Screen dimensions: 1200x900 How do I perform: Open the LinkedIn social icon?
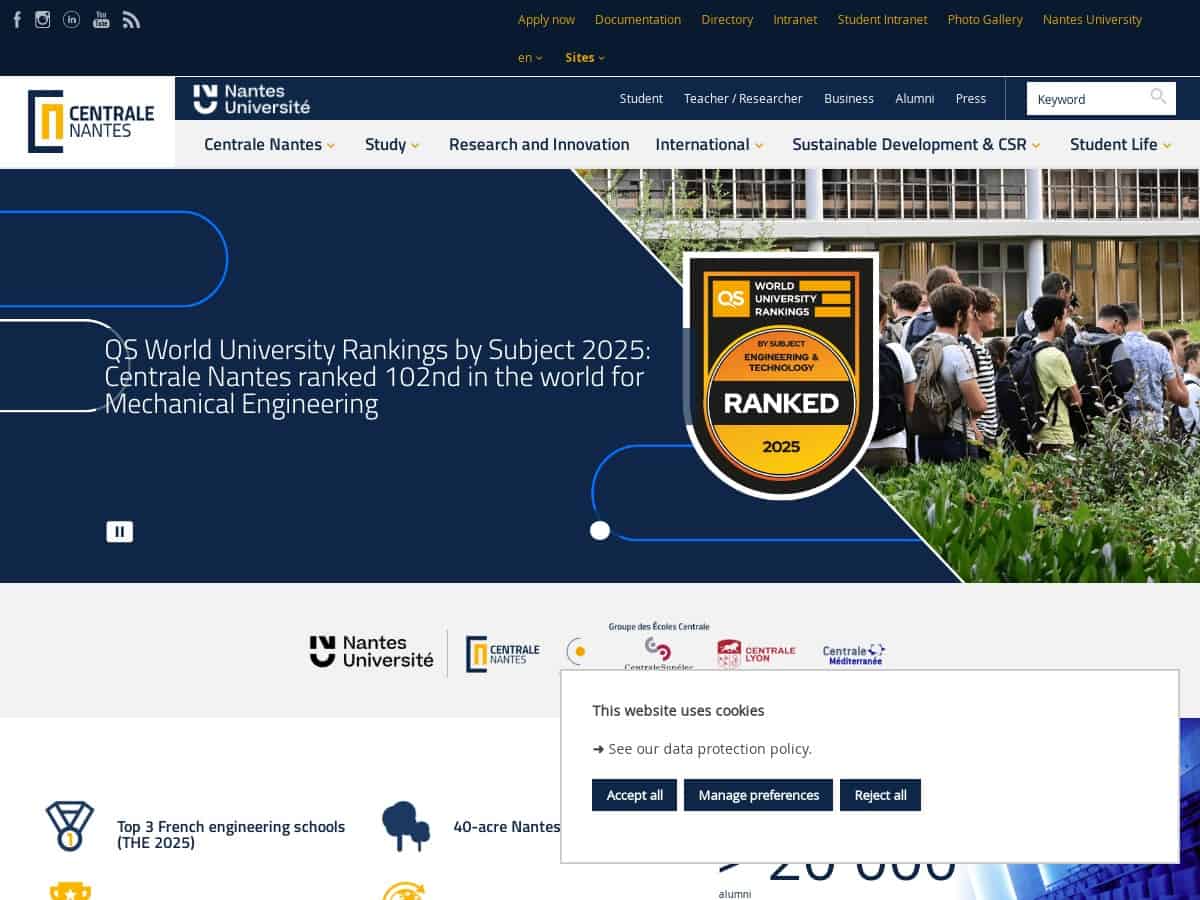click(x=71, y=19)
